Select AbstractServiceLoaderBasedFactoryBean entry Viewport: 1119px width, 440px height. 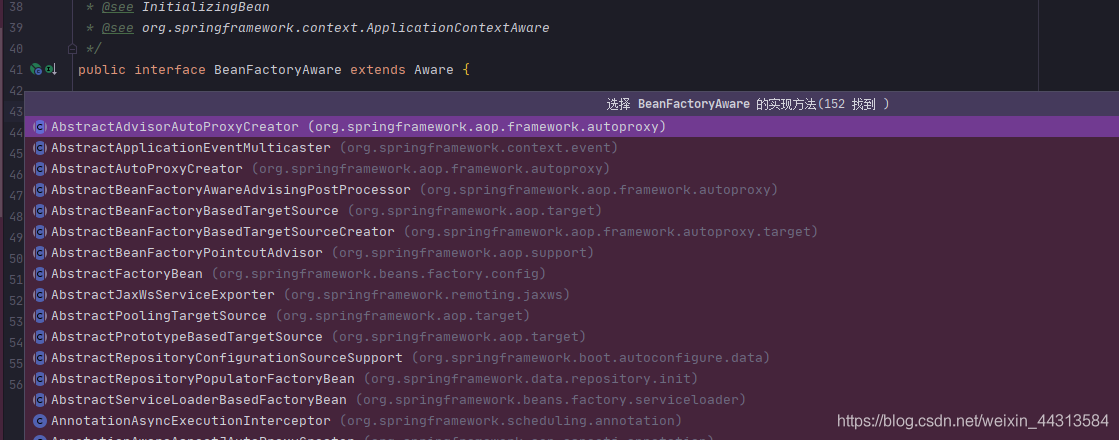[198, 400]
